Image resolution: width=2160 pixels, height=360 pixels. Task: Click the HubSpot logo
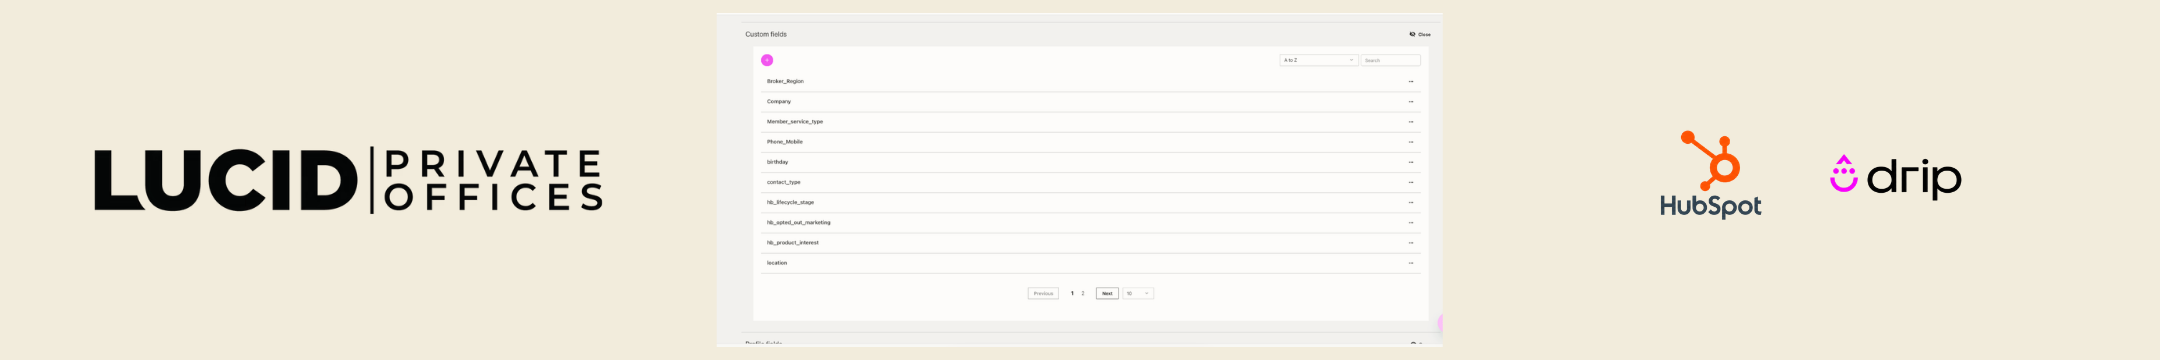pyautogui.click(x=1711, y=174)
